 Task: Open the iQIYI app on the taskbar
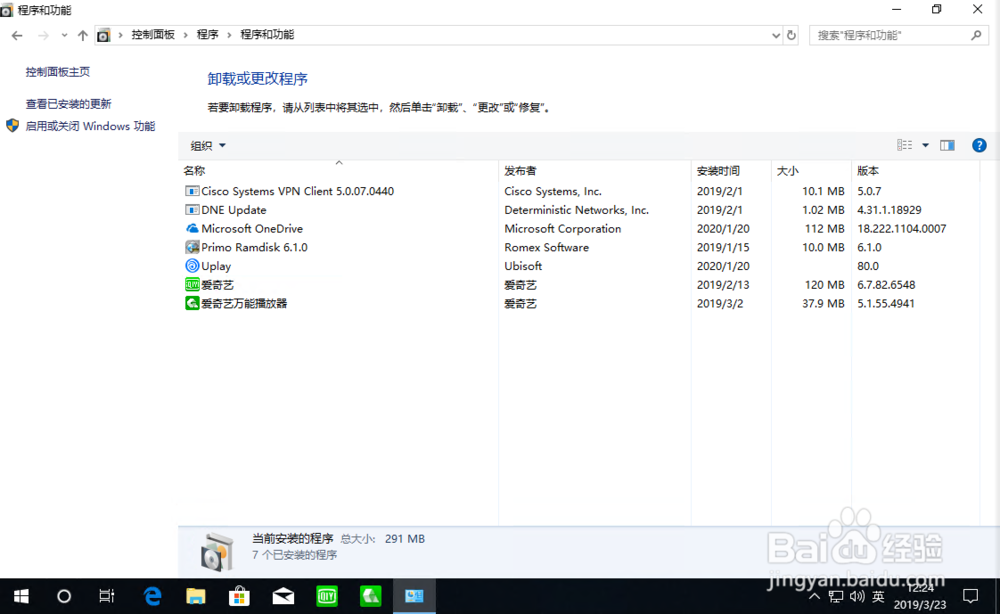tap(327, 596)
